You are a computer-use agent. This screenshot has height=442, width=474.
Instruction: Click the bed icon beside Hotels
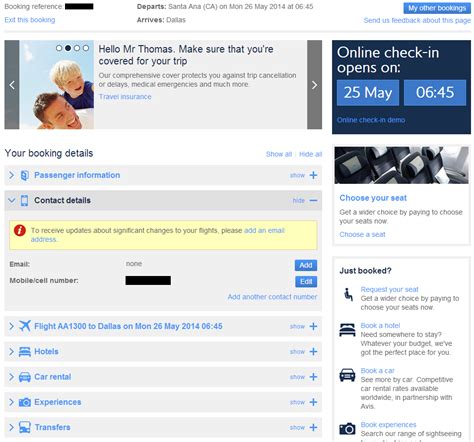click(25, 352)
